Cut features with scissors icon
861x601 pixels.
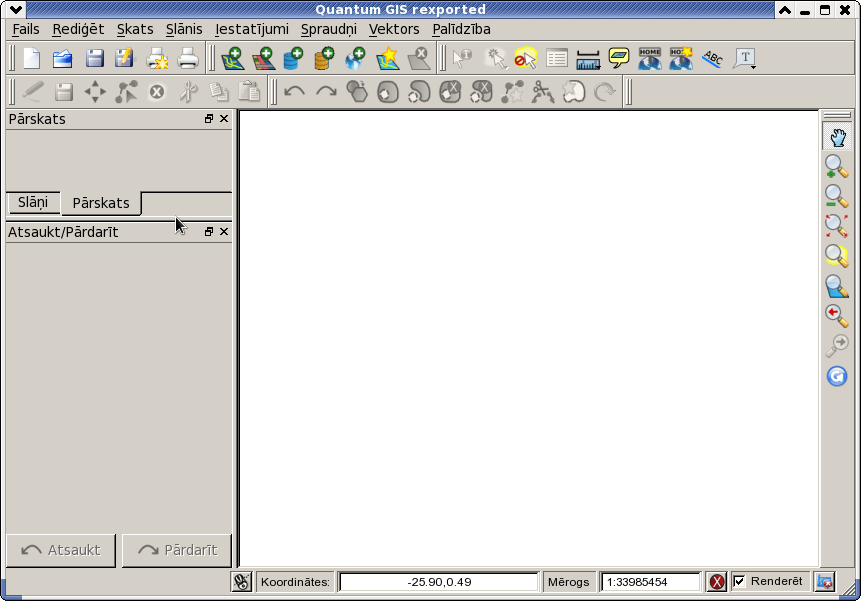pos(188,92)
